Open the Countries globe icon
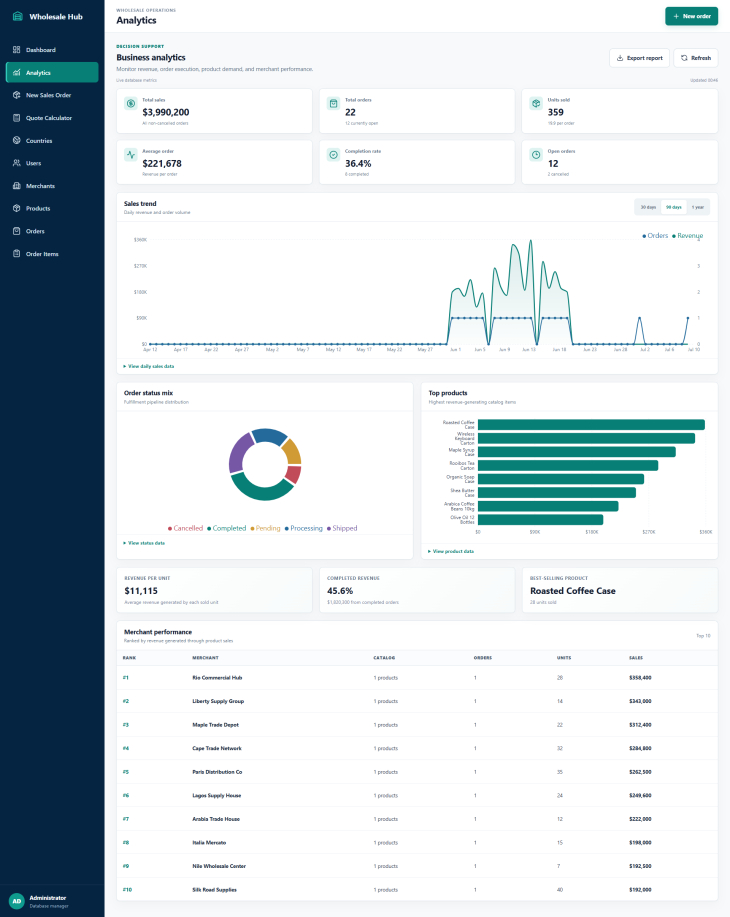The width and height of the screenshot is (730, 917). click(x=16, y=140)
